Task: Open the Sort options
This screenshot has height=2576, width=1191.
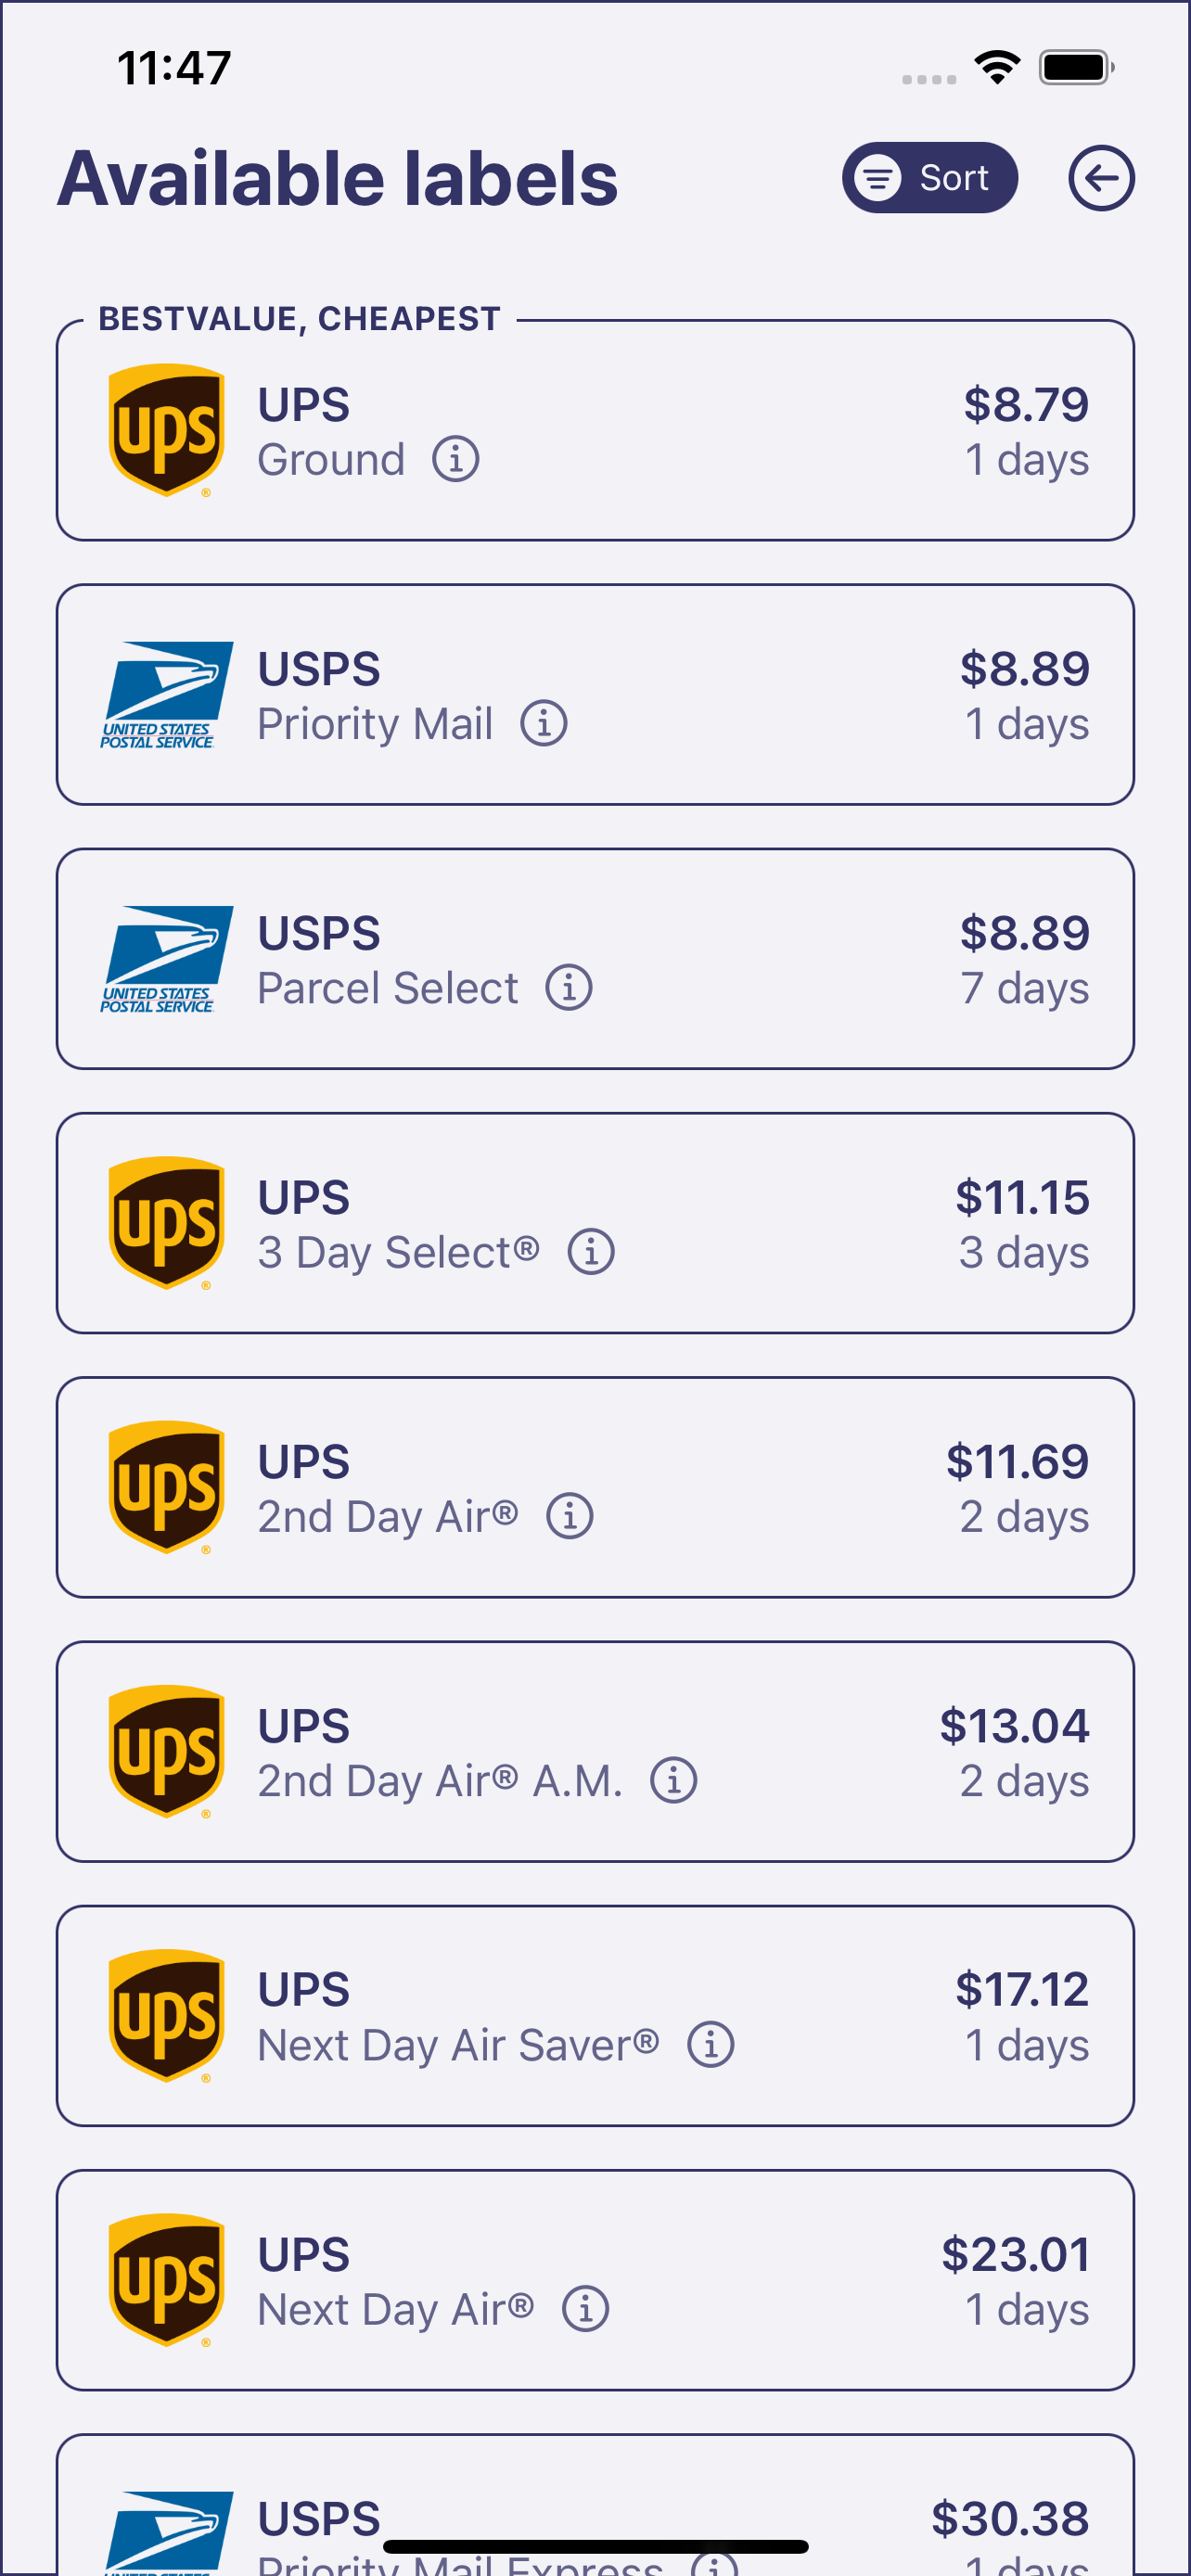Action: 929,179
